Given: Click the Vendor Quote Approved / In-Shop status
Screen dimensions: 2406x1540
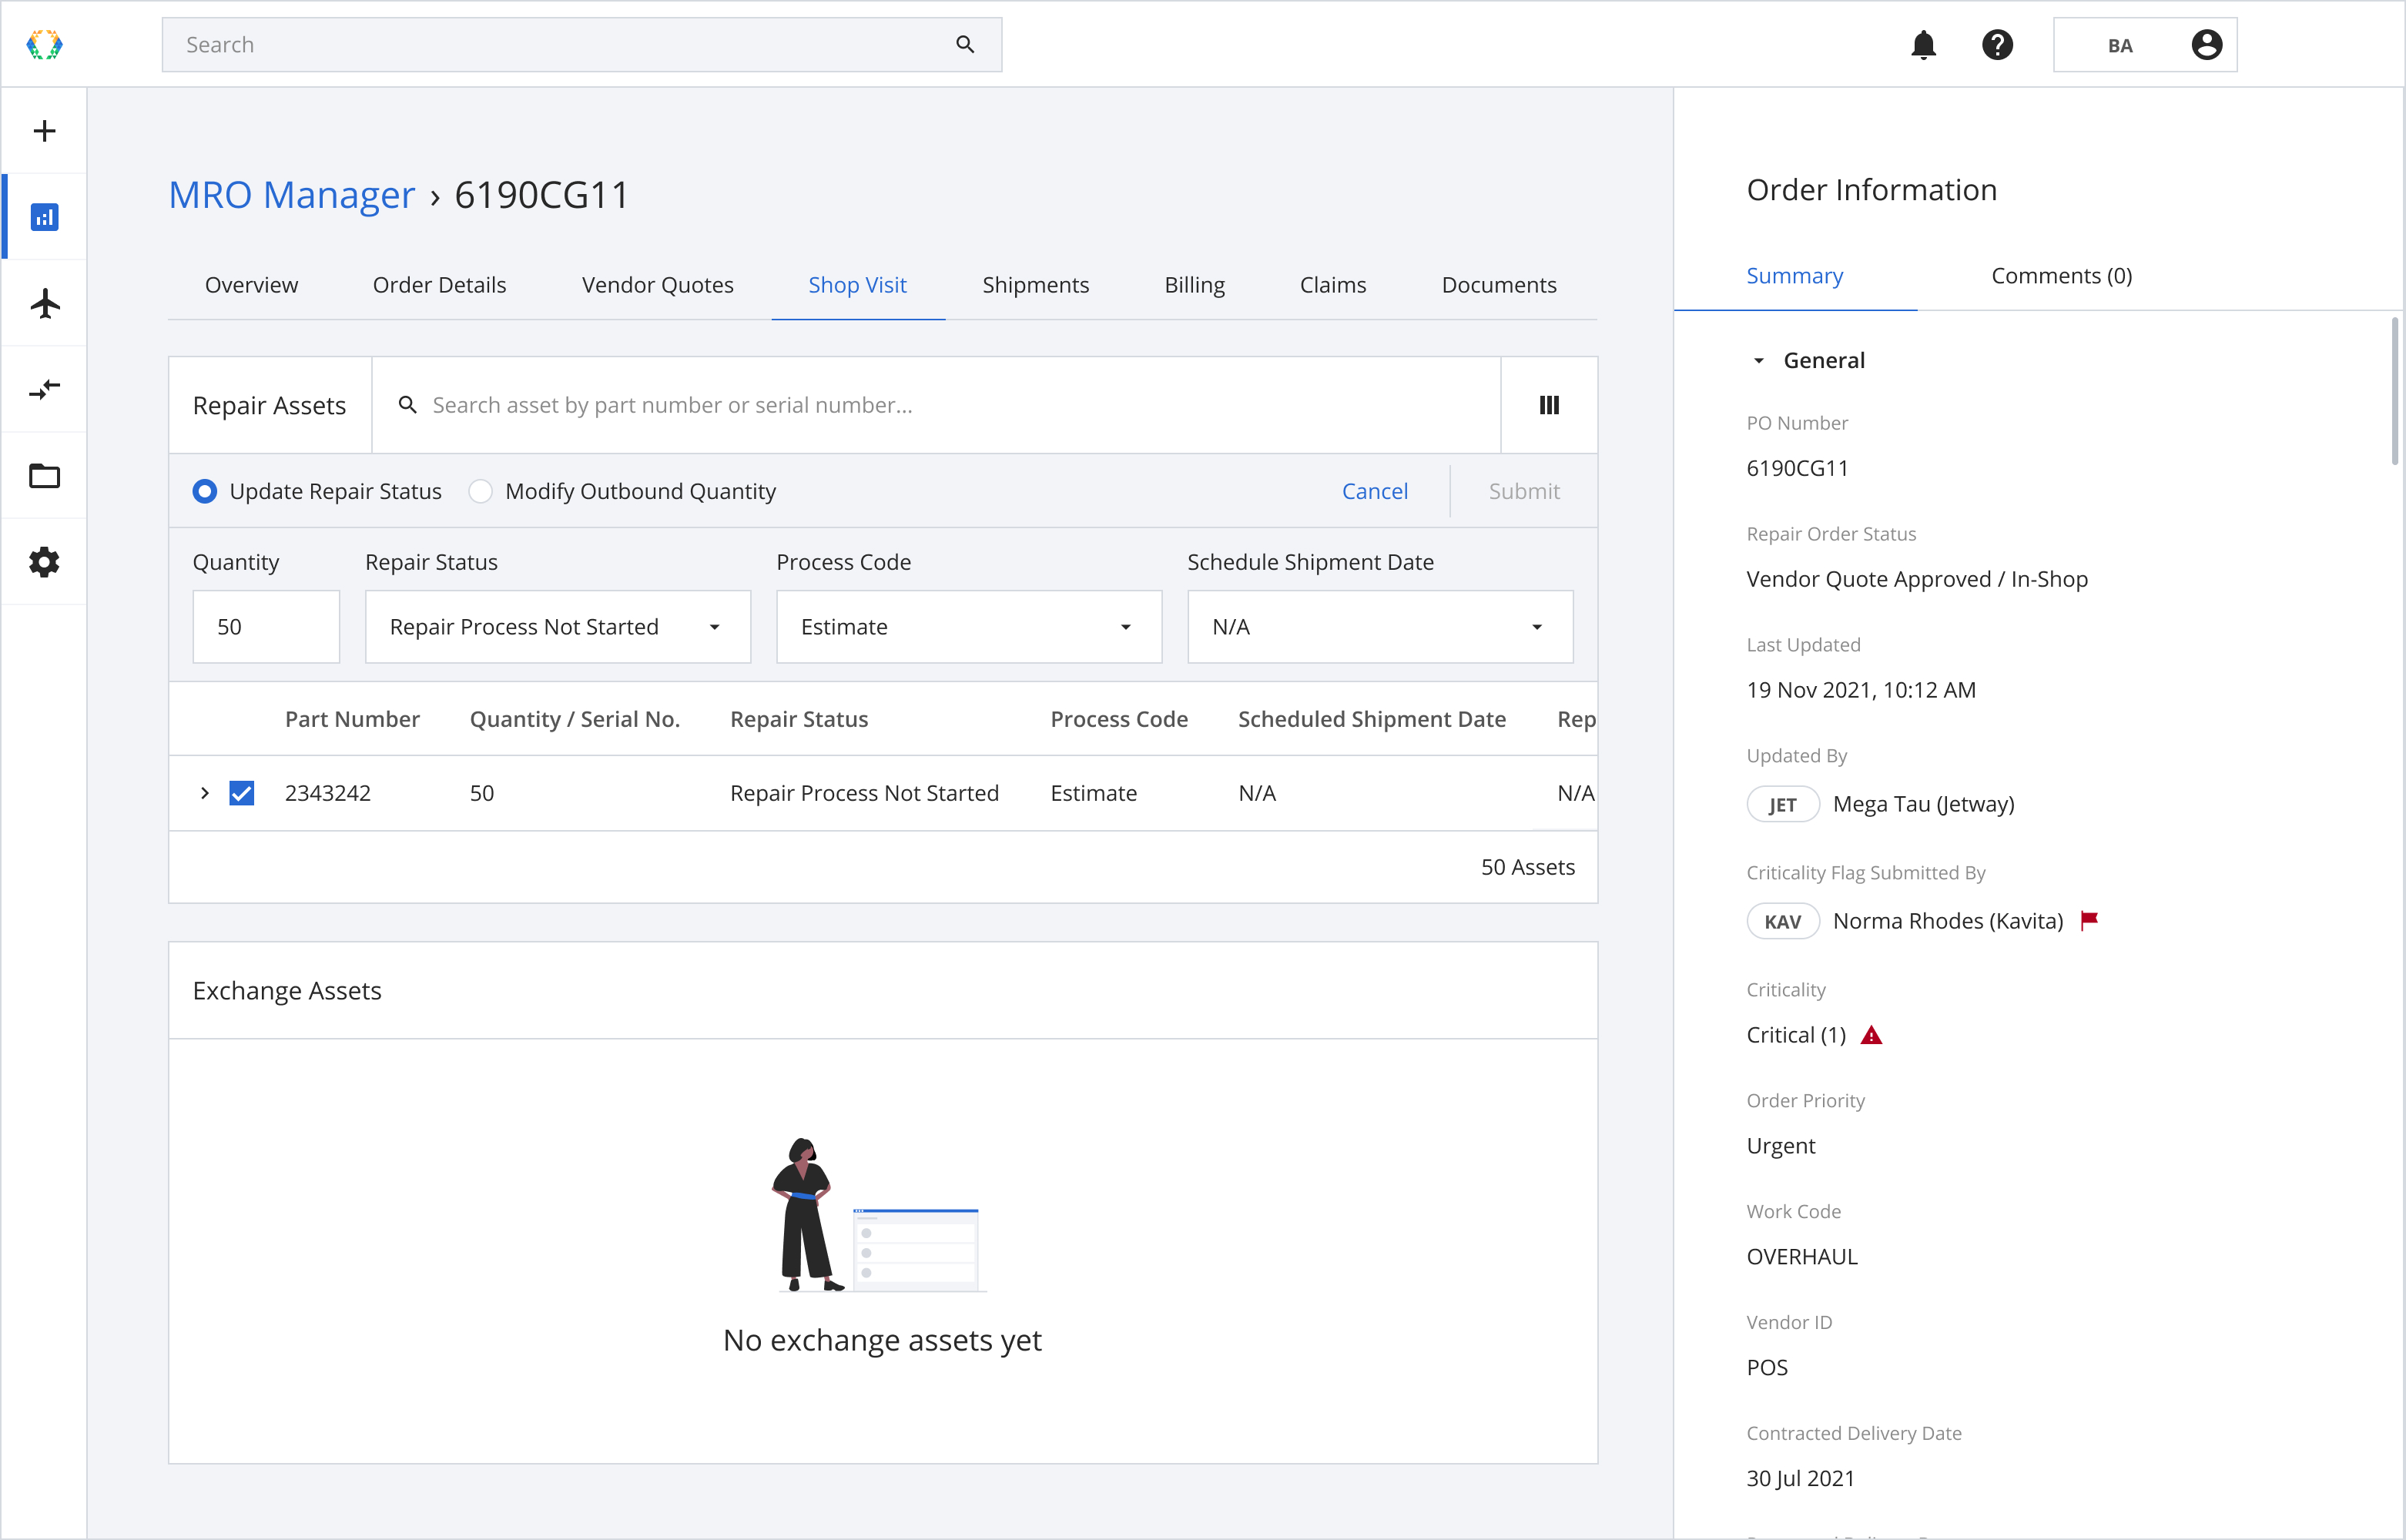Looking at the screenshot, I should pyautogui.click(x=1916, y=579).
